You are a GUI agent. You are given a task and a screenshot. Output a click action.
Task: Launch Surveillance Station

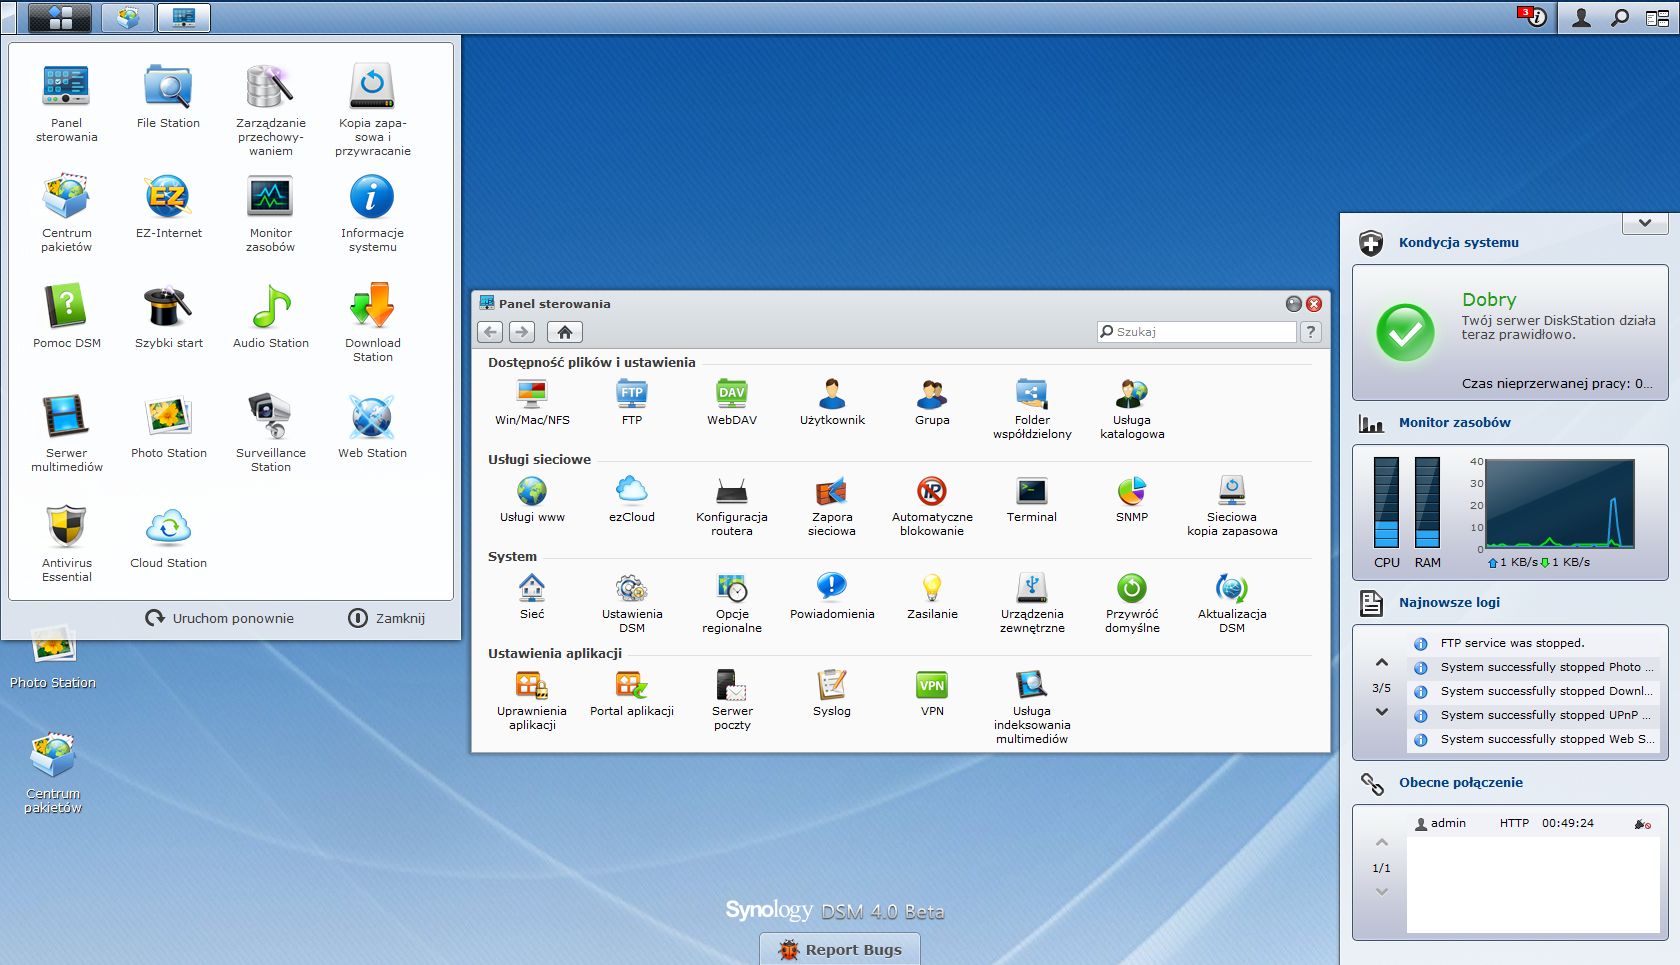coord(271,433)
